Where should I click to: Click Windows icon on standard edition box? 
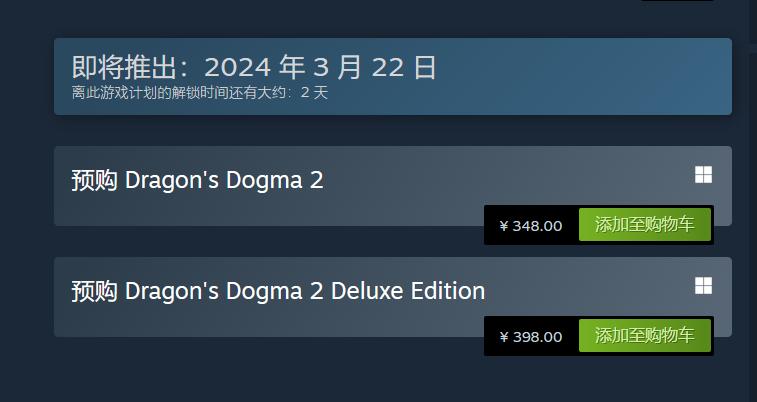click(703, 176)
